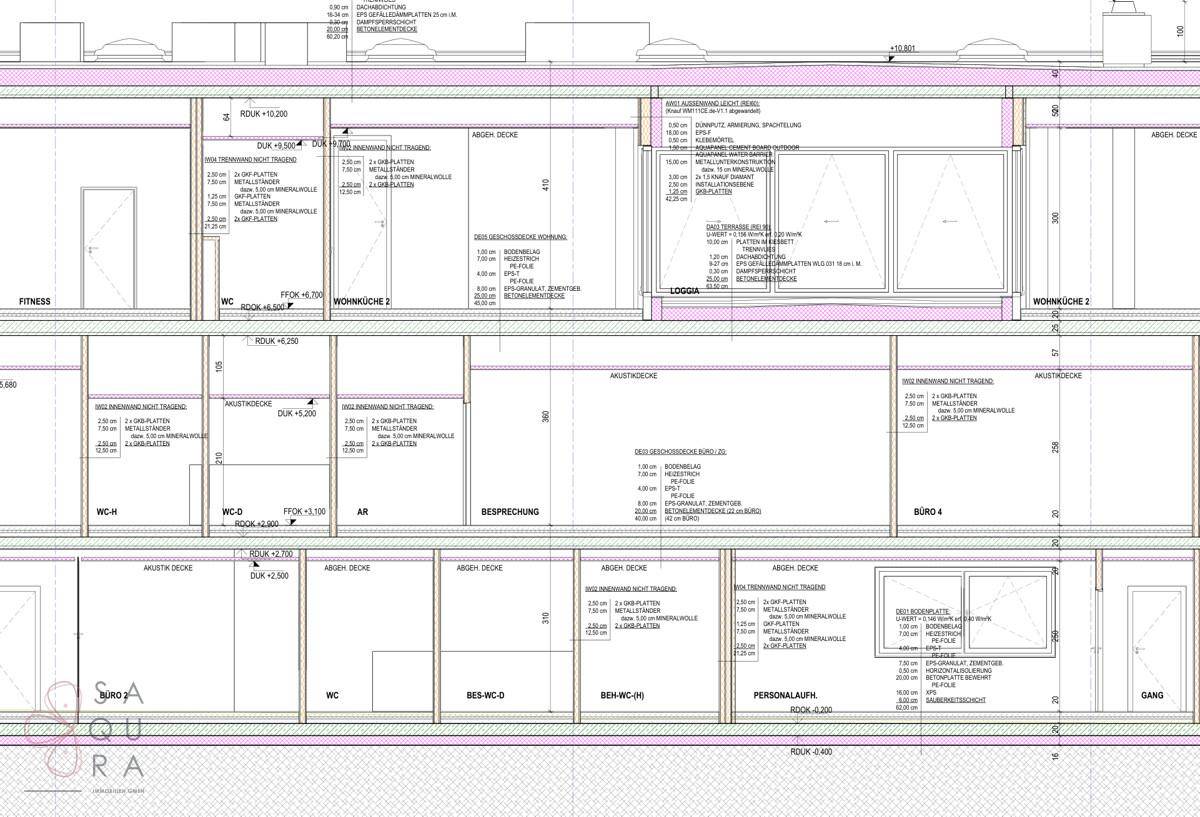Image resolution: width=1200 pixels, height=817 pixels.
Task: Select the '5,680' dimension value
Action: coord(9,384)
